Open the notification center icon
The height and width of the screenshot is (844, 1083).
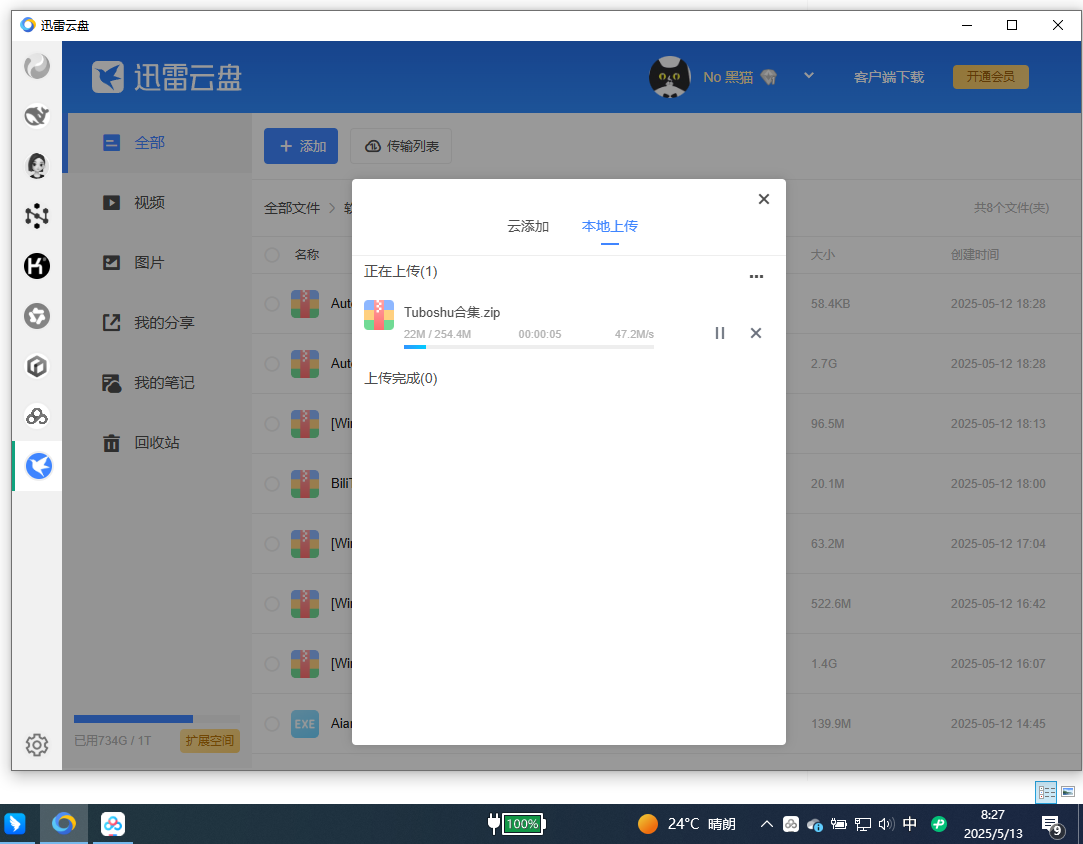point(1052,825)
